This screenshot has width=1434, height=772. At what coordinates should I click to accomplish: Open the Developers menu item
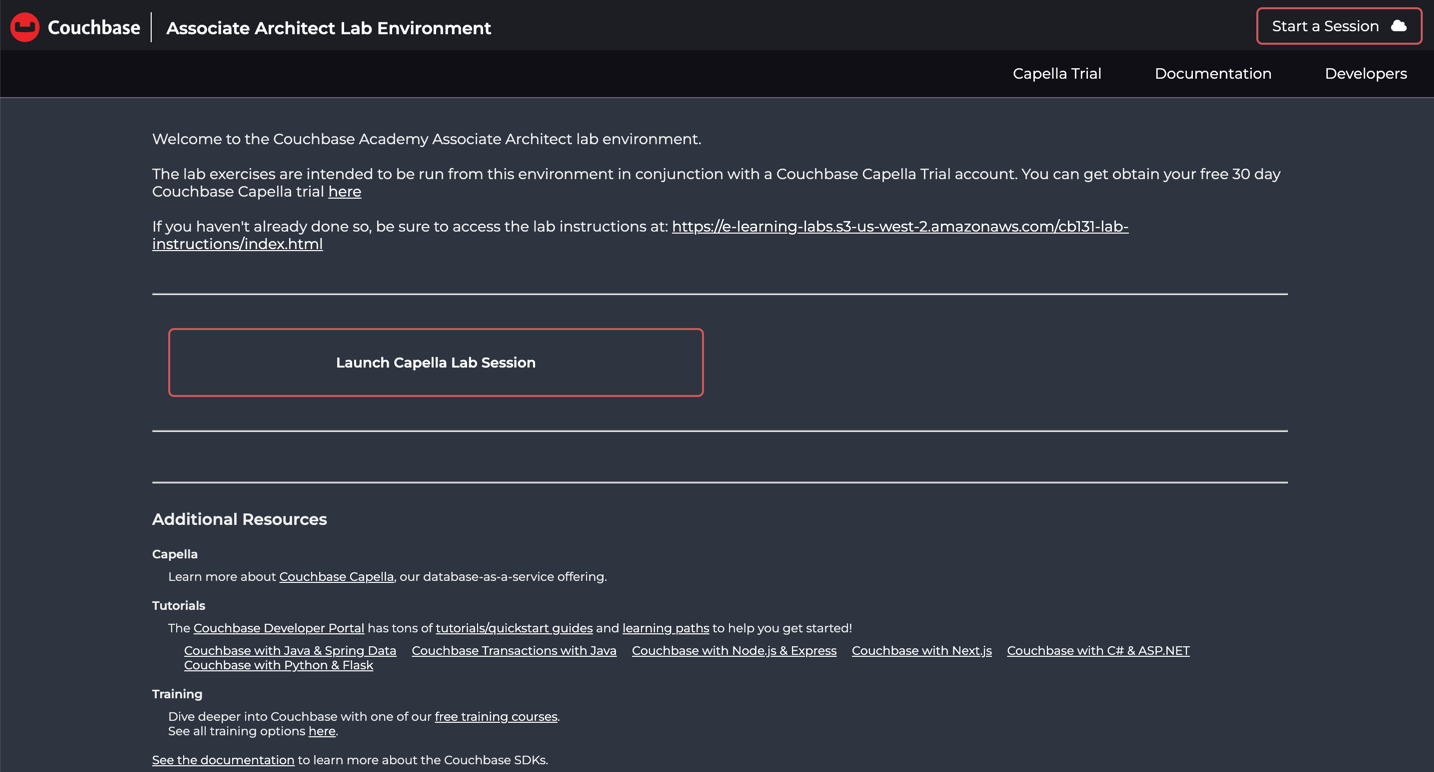click(x=1366, y=74)
